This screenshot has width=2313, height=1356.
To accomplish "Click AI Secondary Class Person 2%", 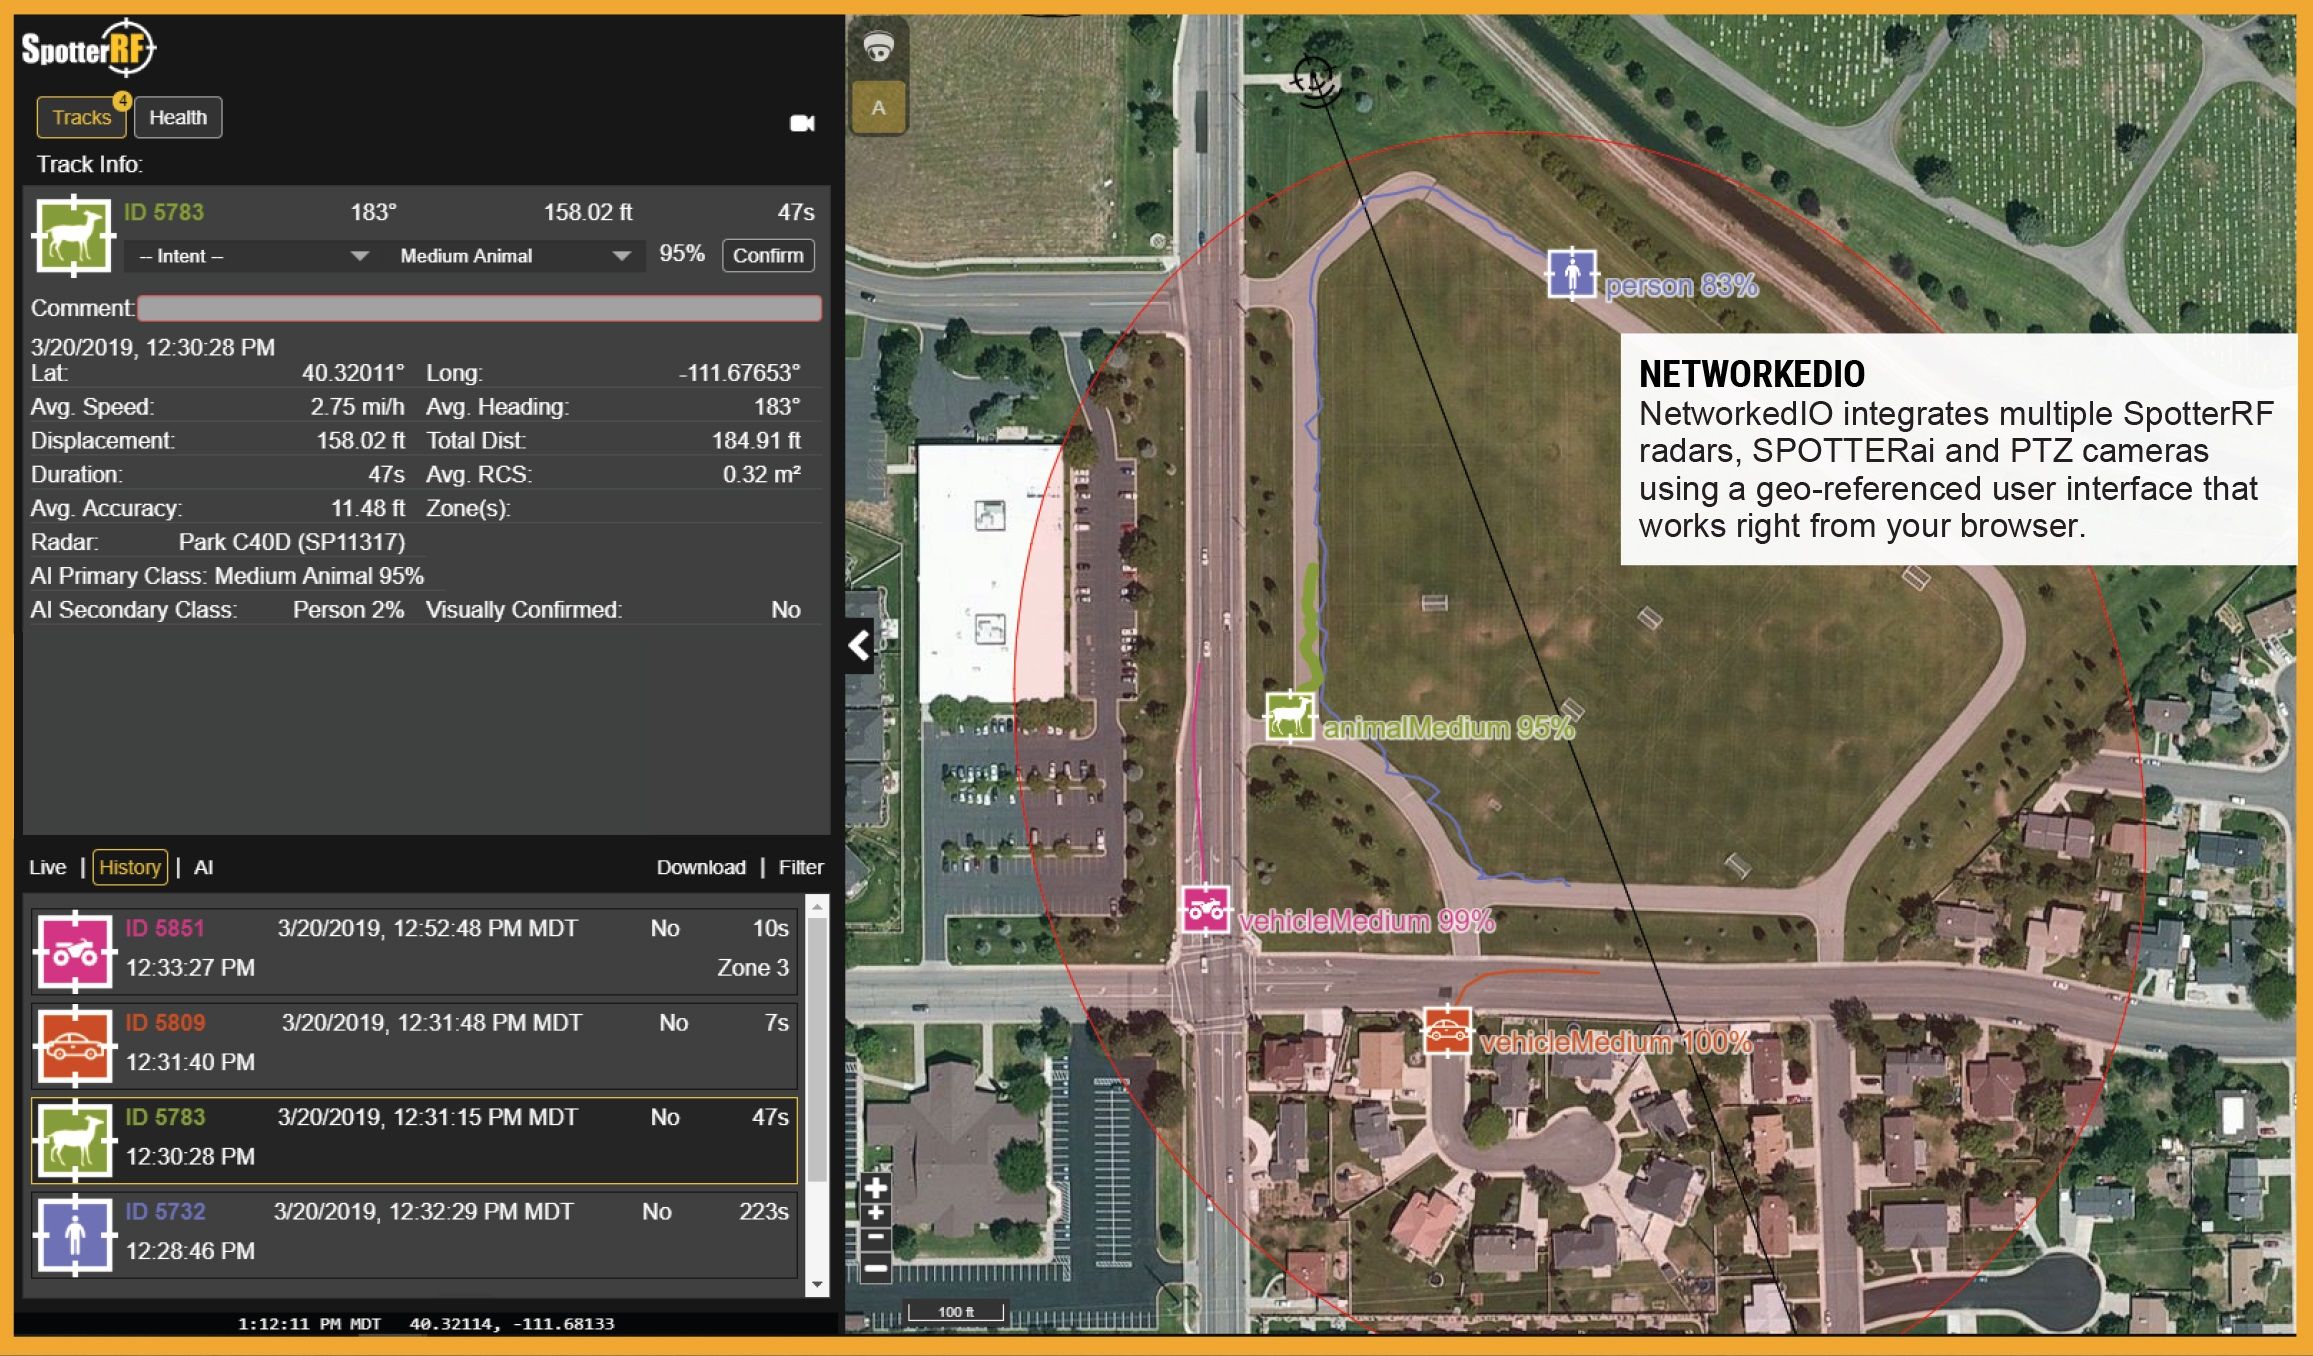I will [217, 610].
